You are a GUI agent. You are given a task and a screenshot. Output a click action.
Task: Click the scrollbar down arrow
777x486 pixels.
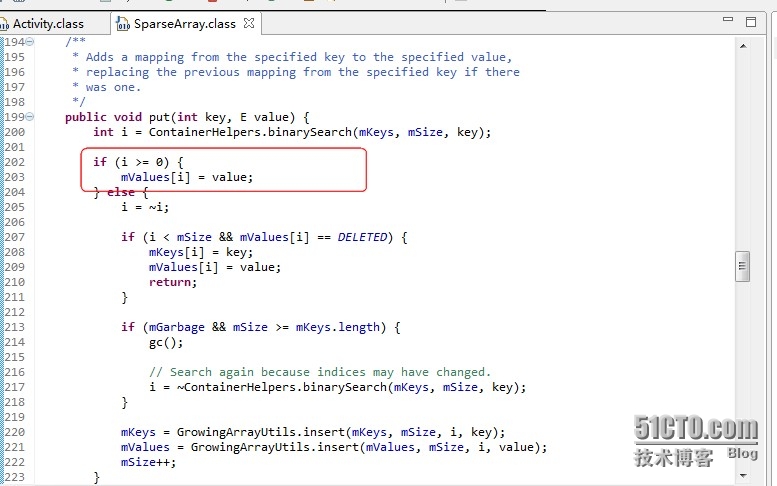tap(743, 476)
